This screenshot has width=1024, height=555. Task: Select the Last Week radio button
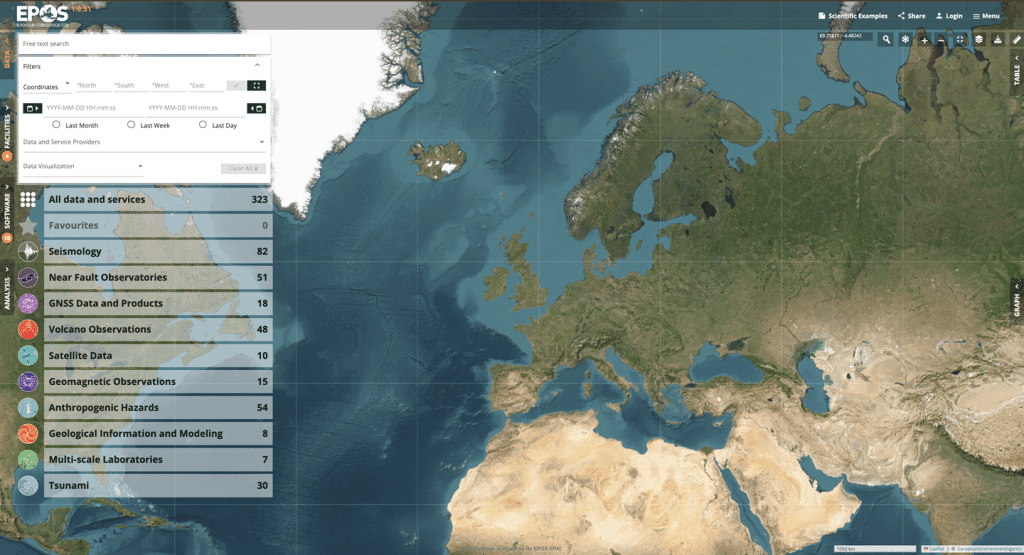[132, 125]
